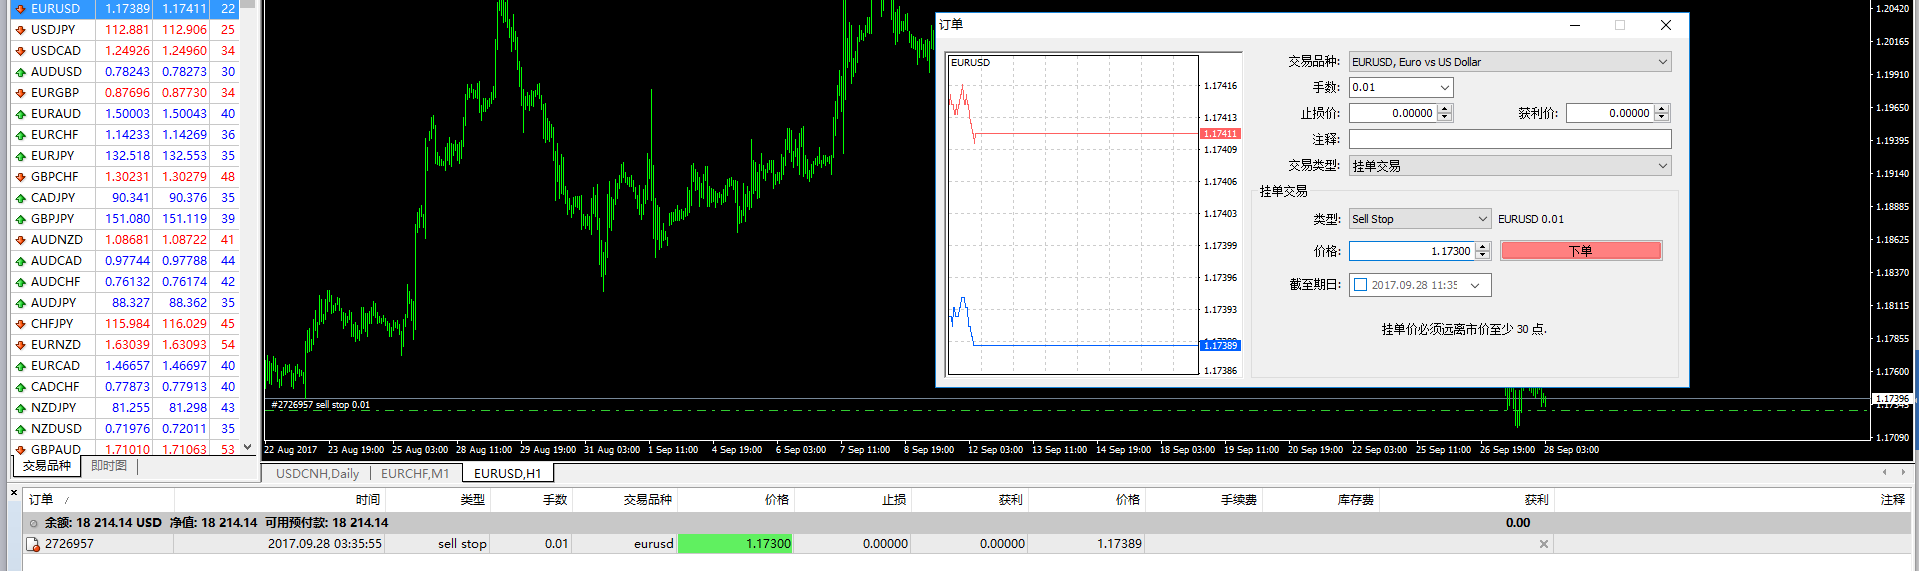The width and height of the screenshot is (1919, 571).
Task: Click the GBPCHF down-arrow icon
Action: coord(20,177)
